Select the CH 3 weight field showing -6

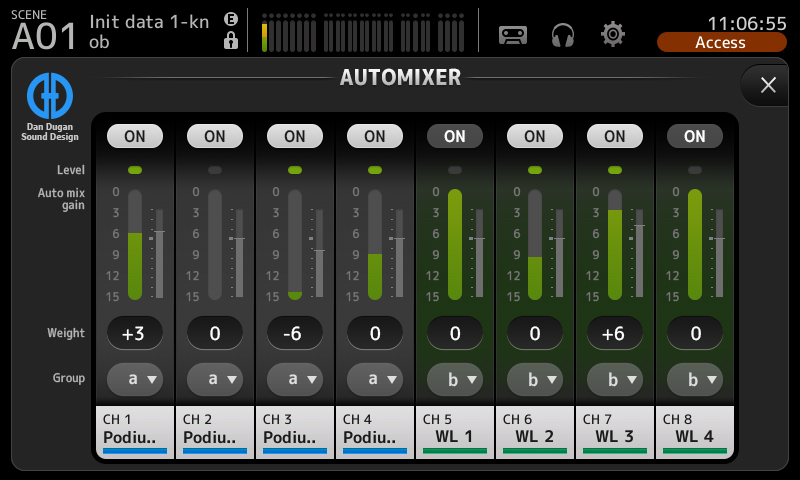(295, 333)
